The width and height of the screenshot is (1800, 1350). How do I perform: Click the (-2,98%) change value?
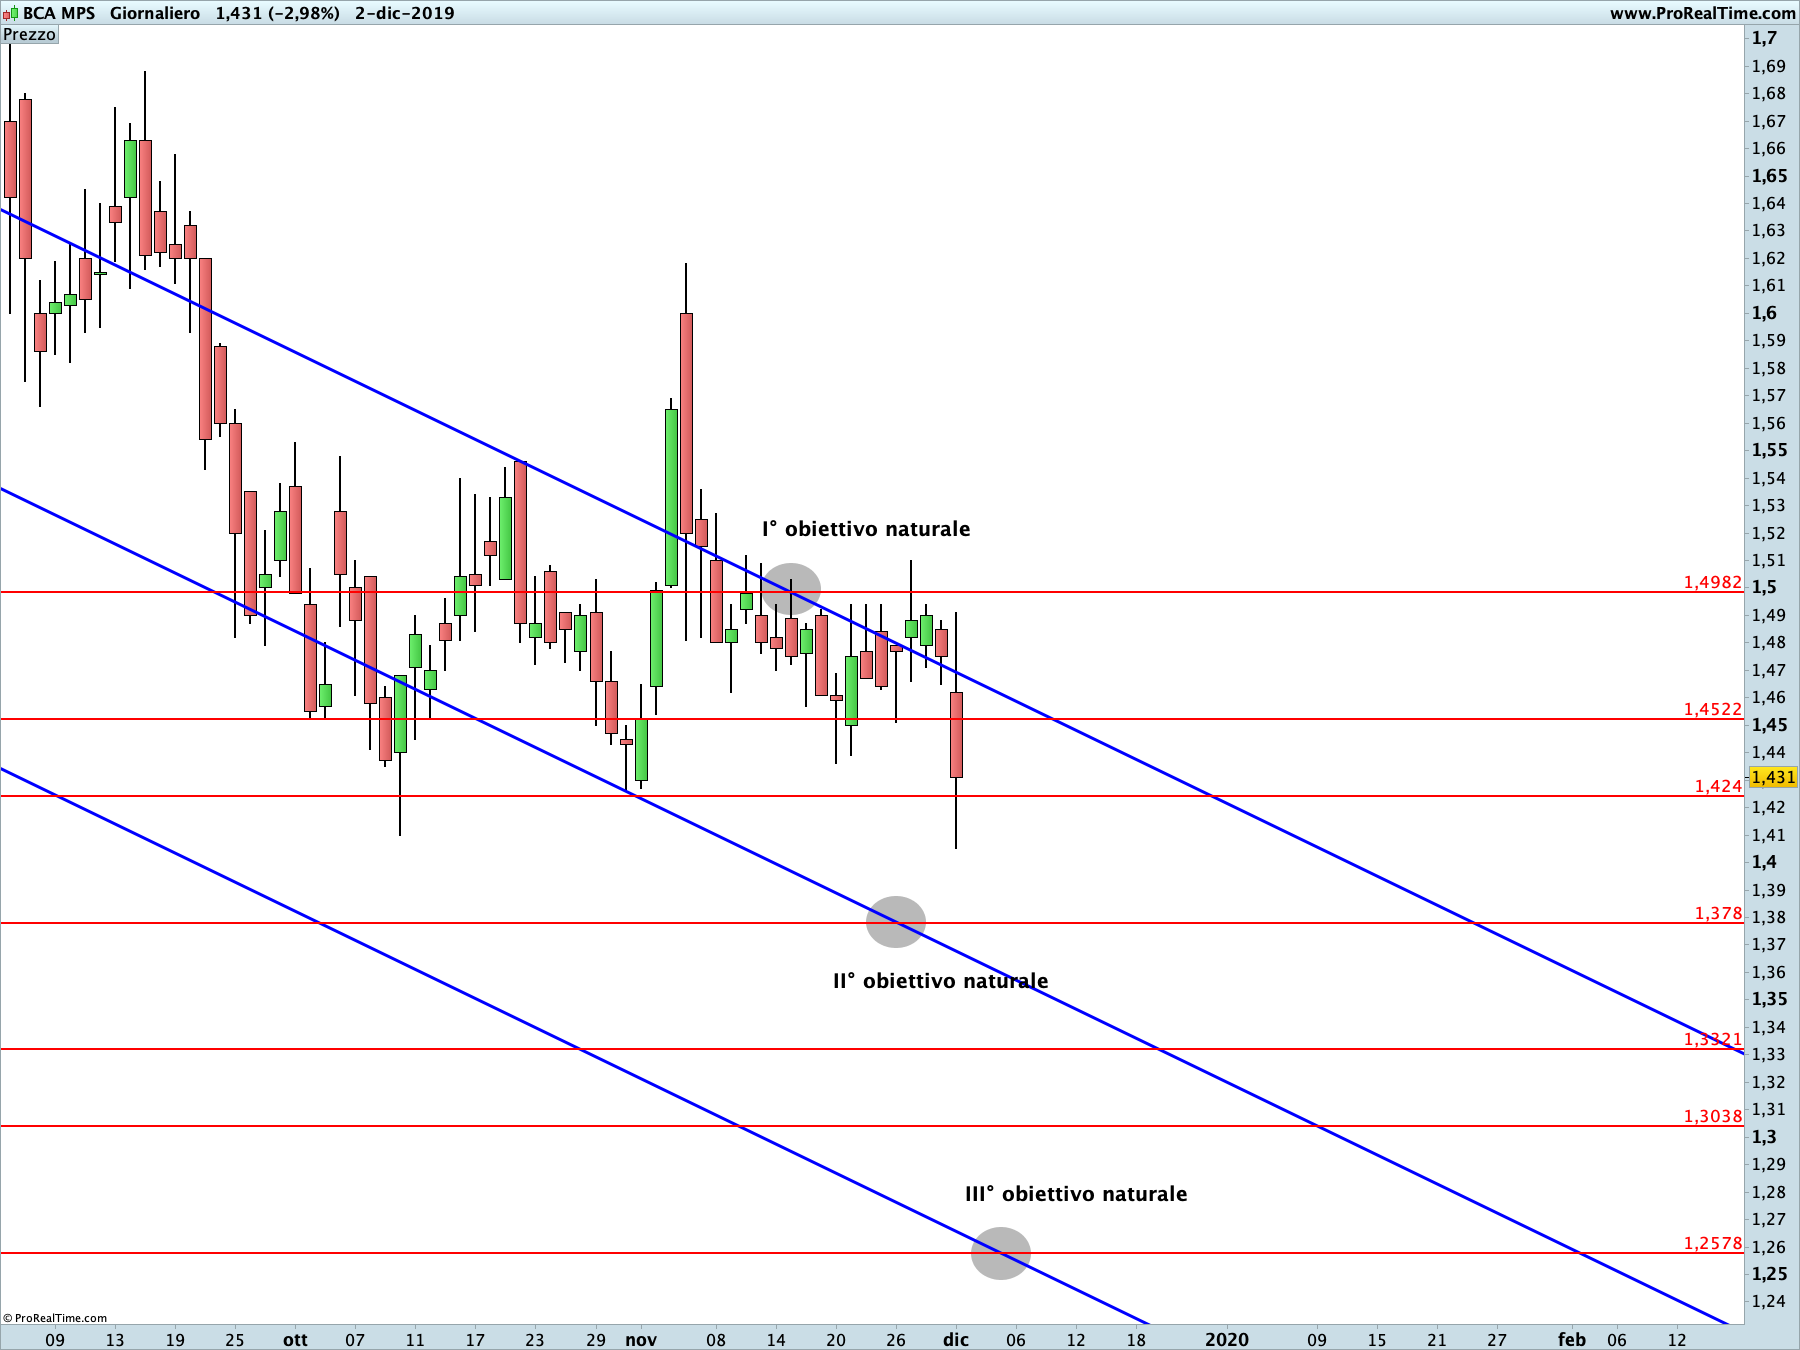point(305,13)
